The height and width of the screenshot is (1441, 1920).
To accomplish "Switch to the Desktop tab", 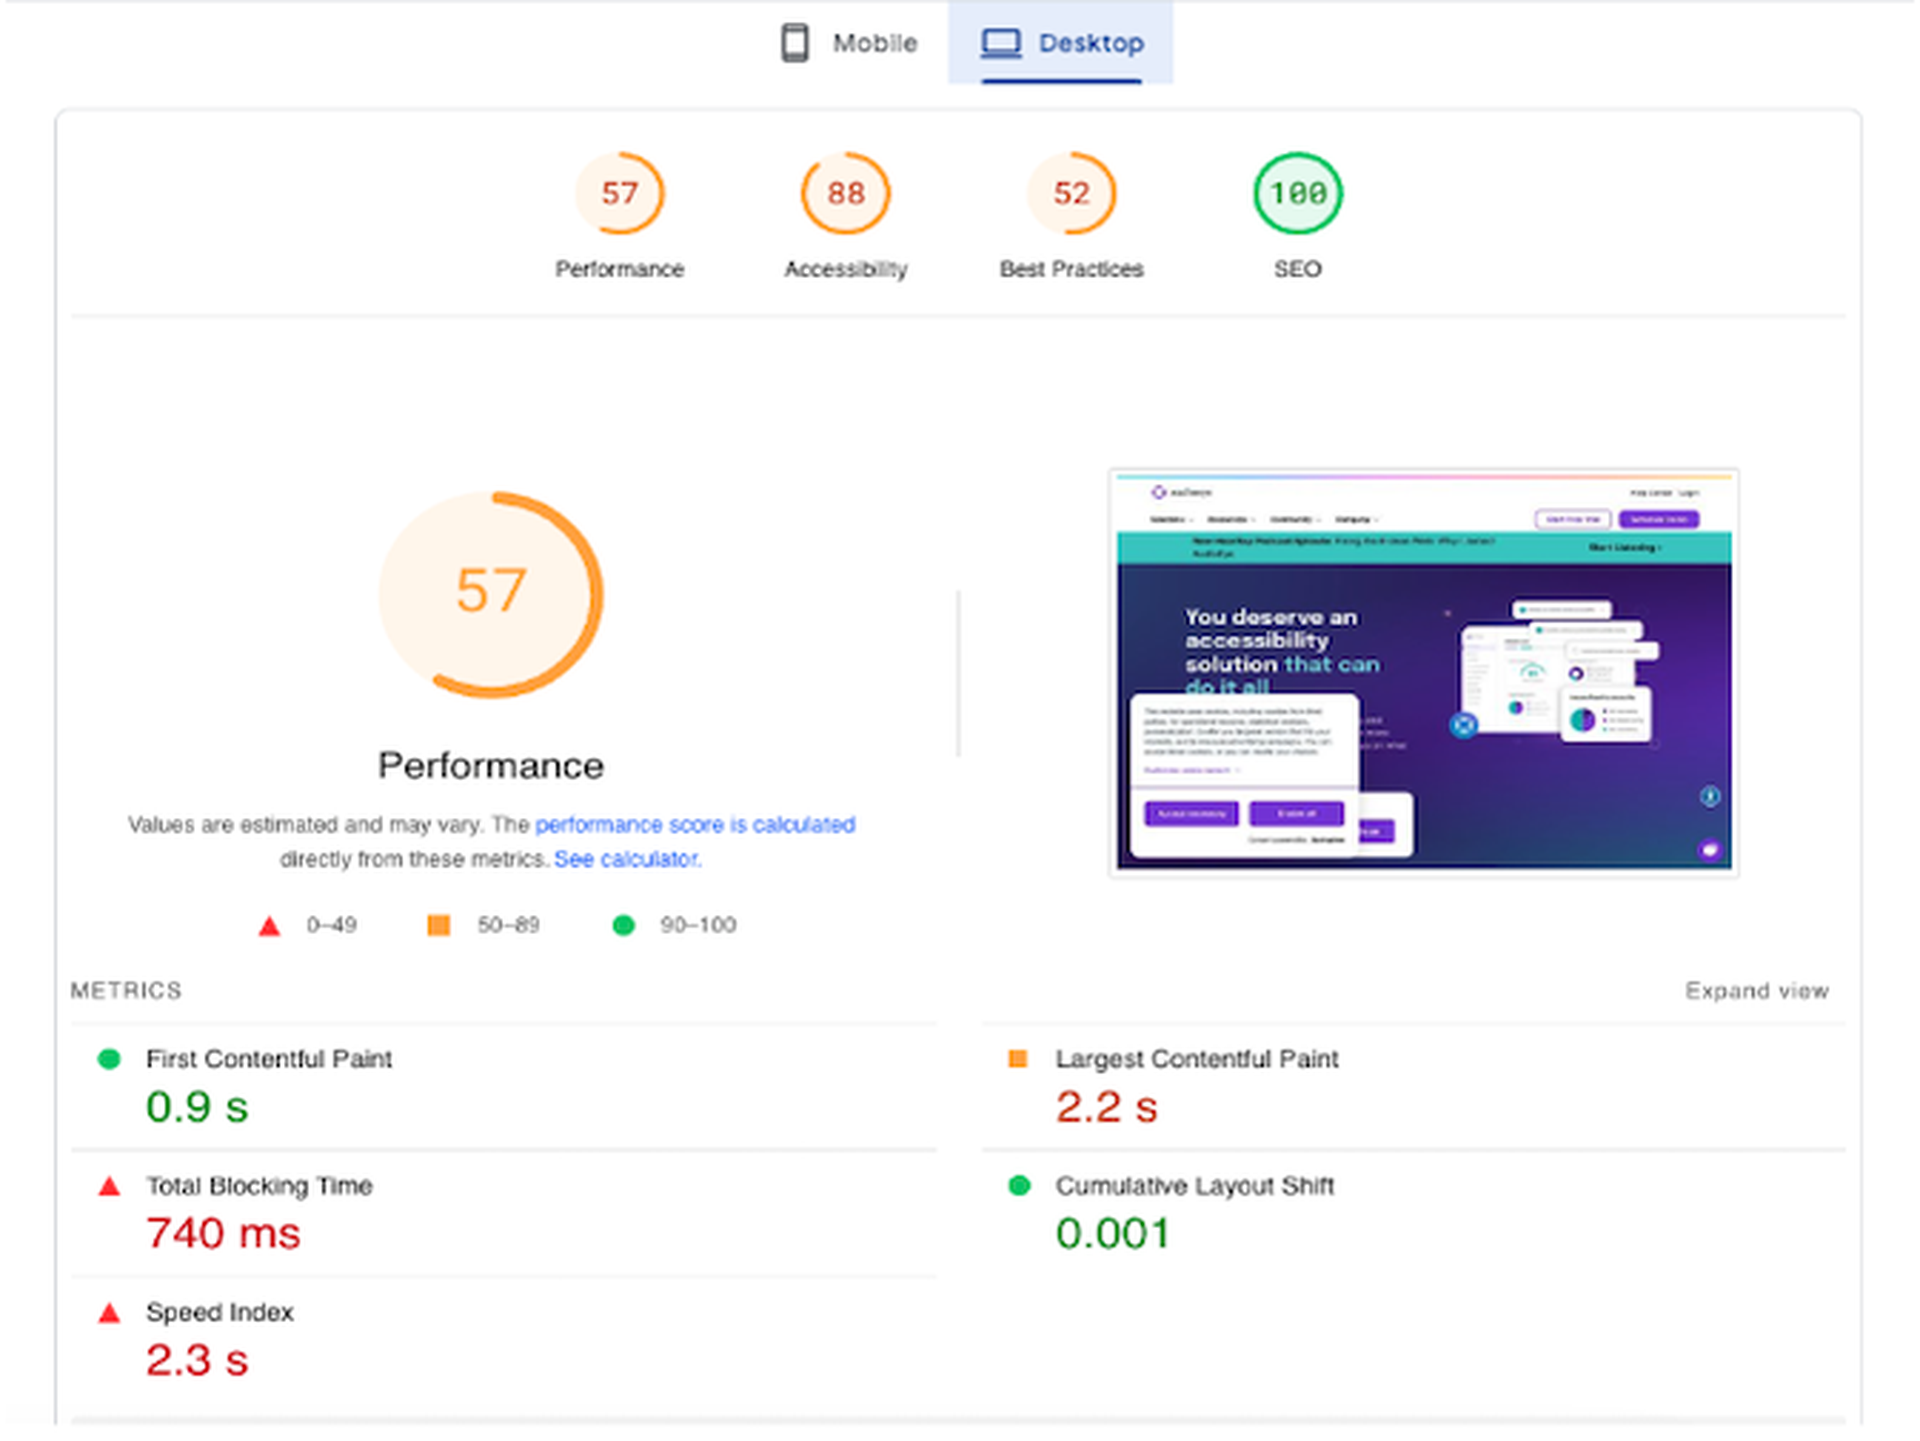I will (1091, 43).
